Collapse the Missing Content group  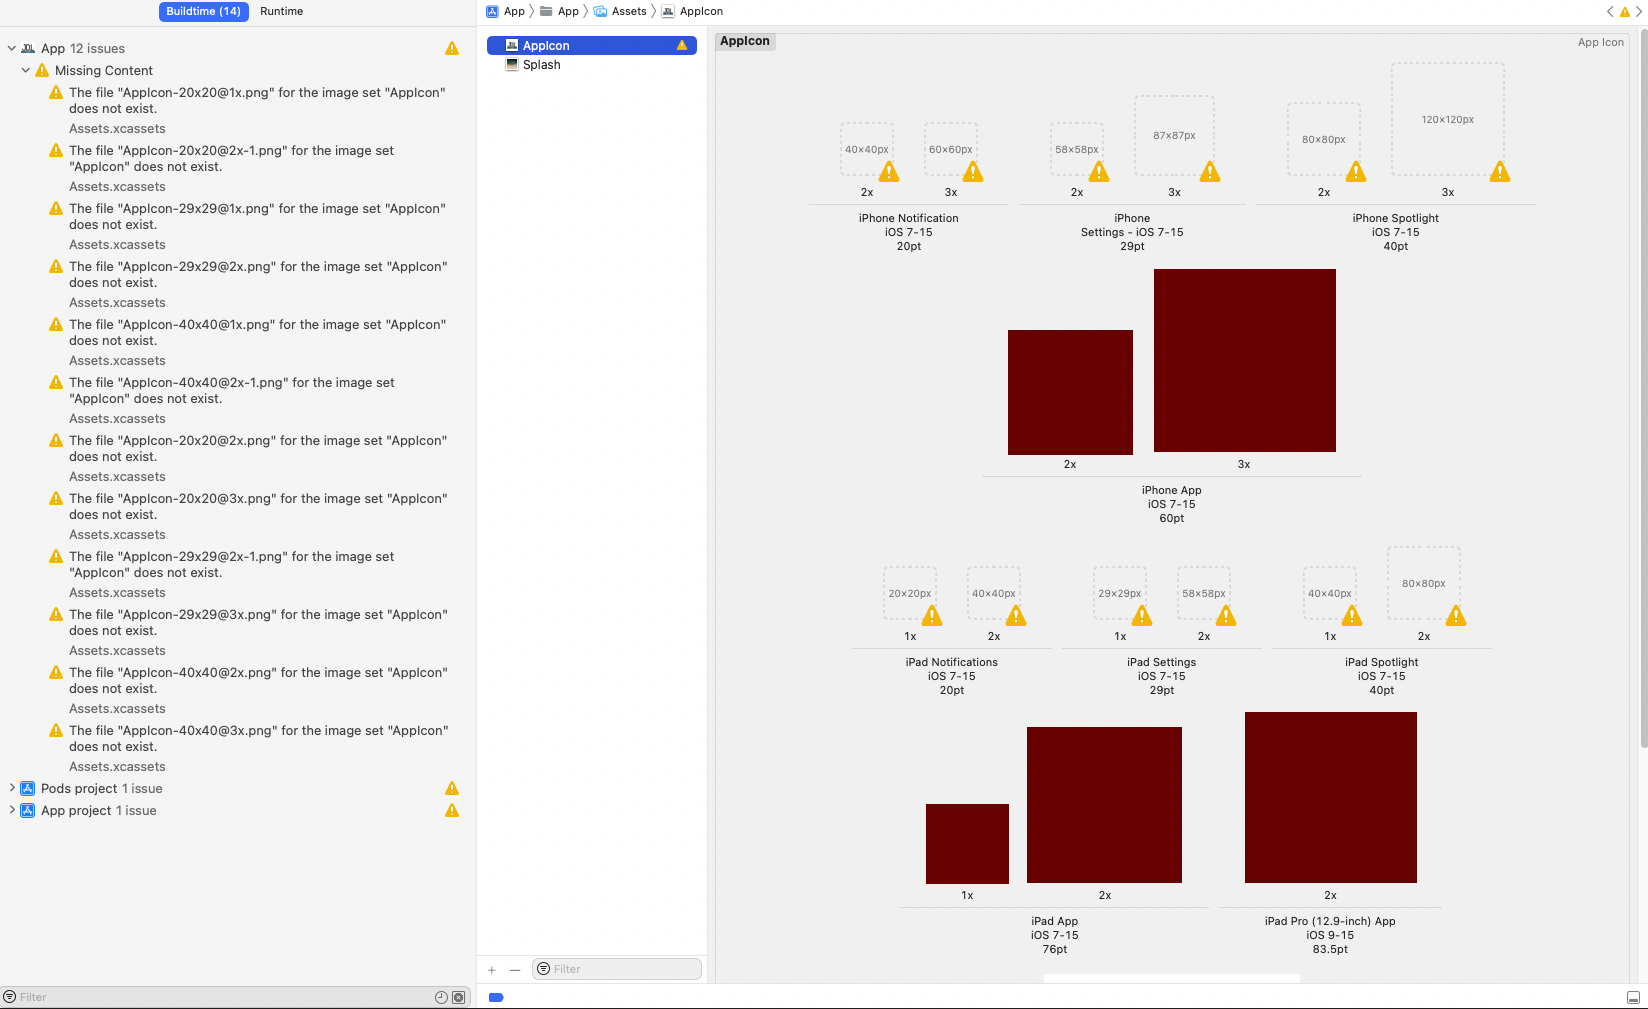(x=25, y=70)
